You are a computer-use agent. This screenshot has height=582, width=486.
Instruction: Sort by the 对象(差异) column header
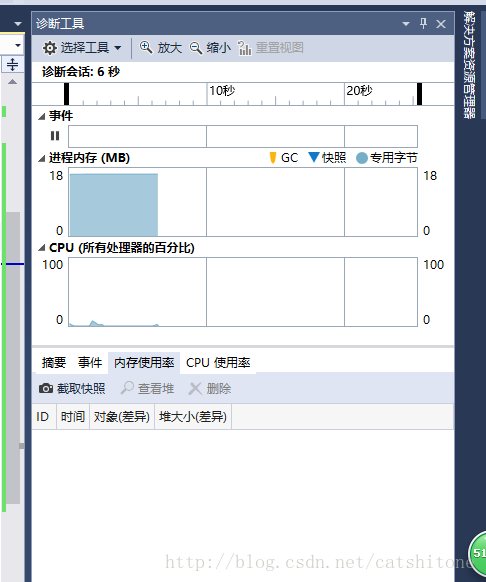click(x=122, y=417)
